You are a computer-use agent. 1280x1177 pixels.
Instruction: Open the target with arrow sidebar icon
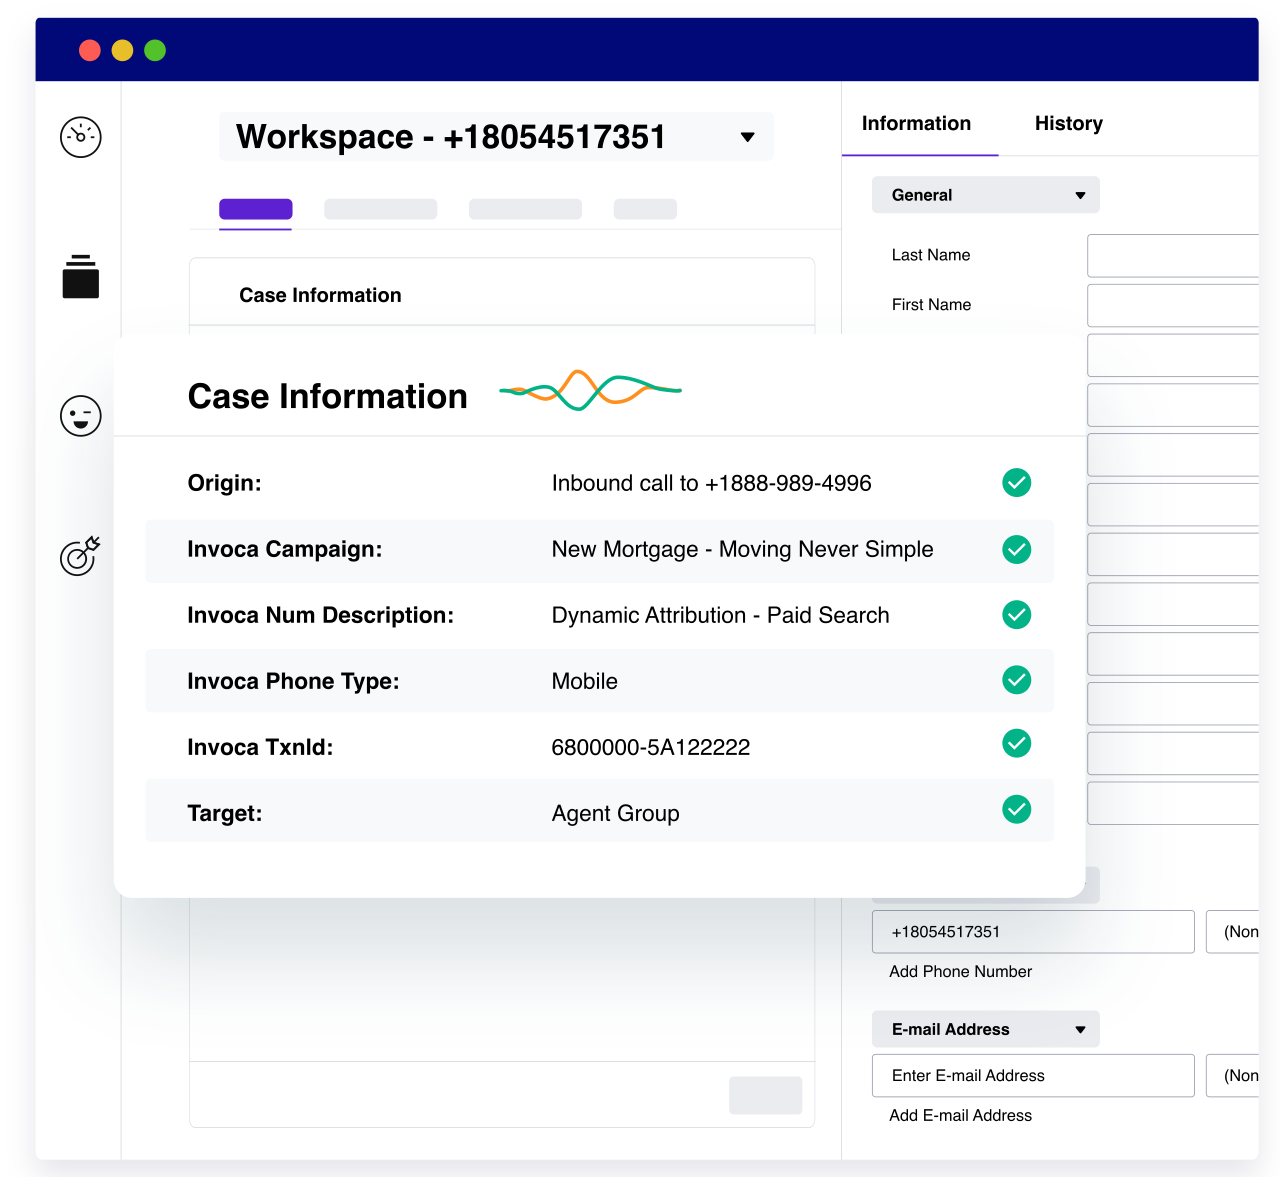tap(81, 556)
